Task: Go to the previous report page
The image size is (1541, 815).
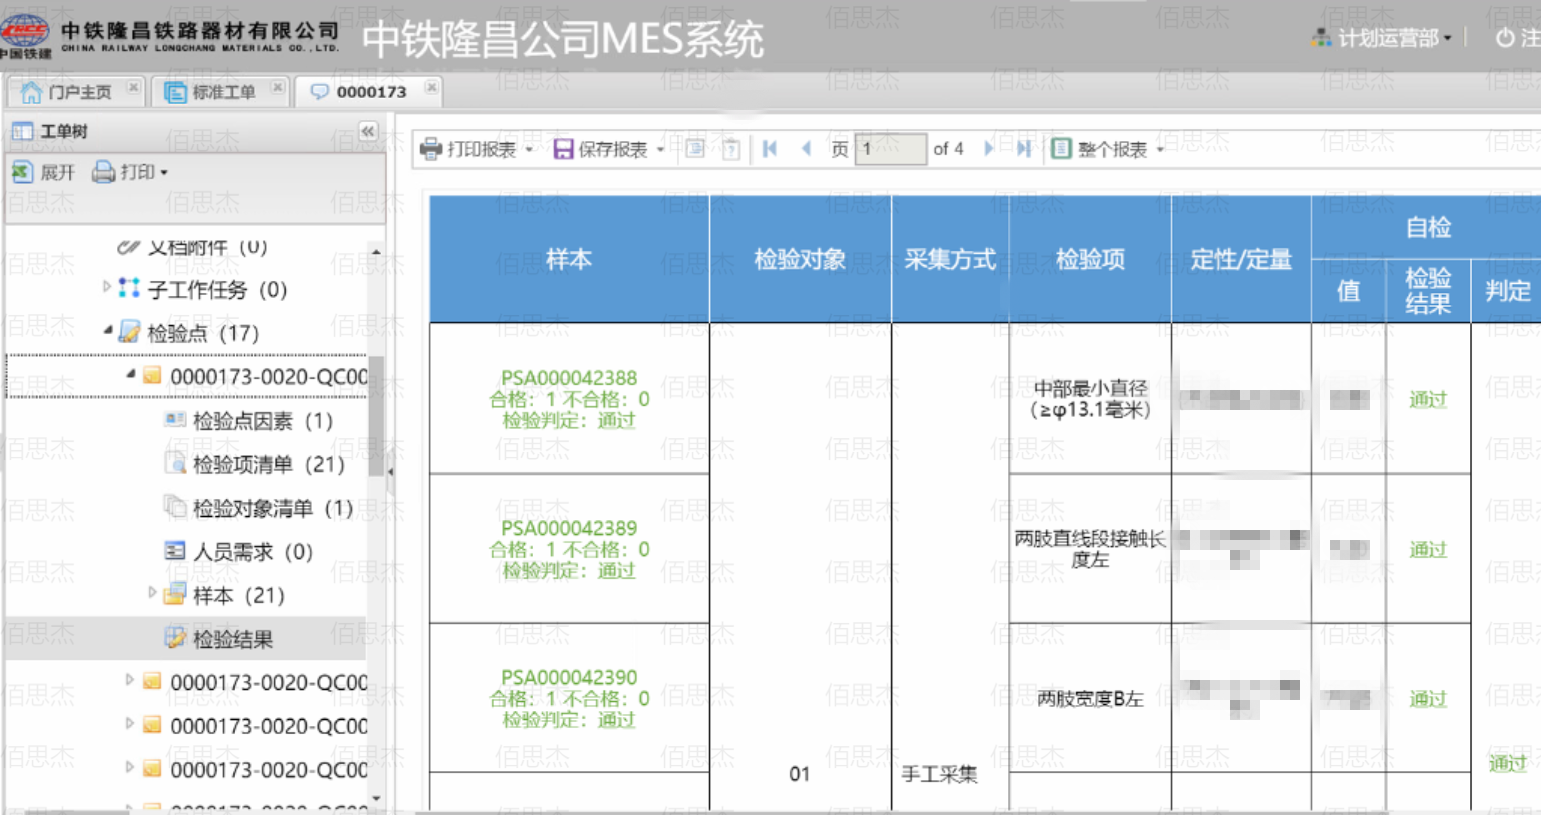Action: coord(806,149)
